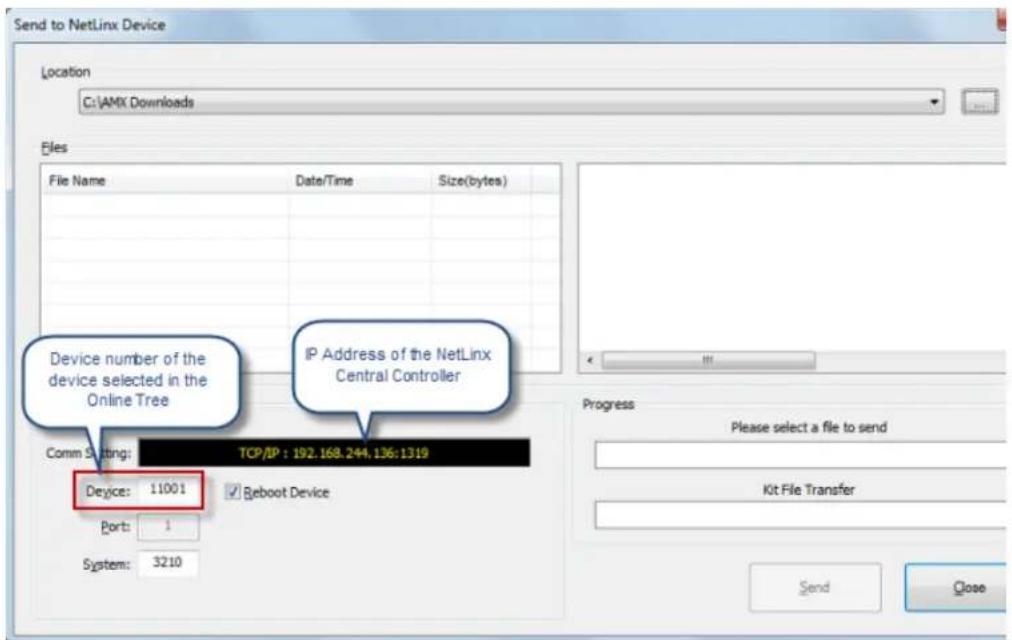Click the Send to NetLinx Device title
The image size is (1012, 640).
point(90,25)
